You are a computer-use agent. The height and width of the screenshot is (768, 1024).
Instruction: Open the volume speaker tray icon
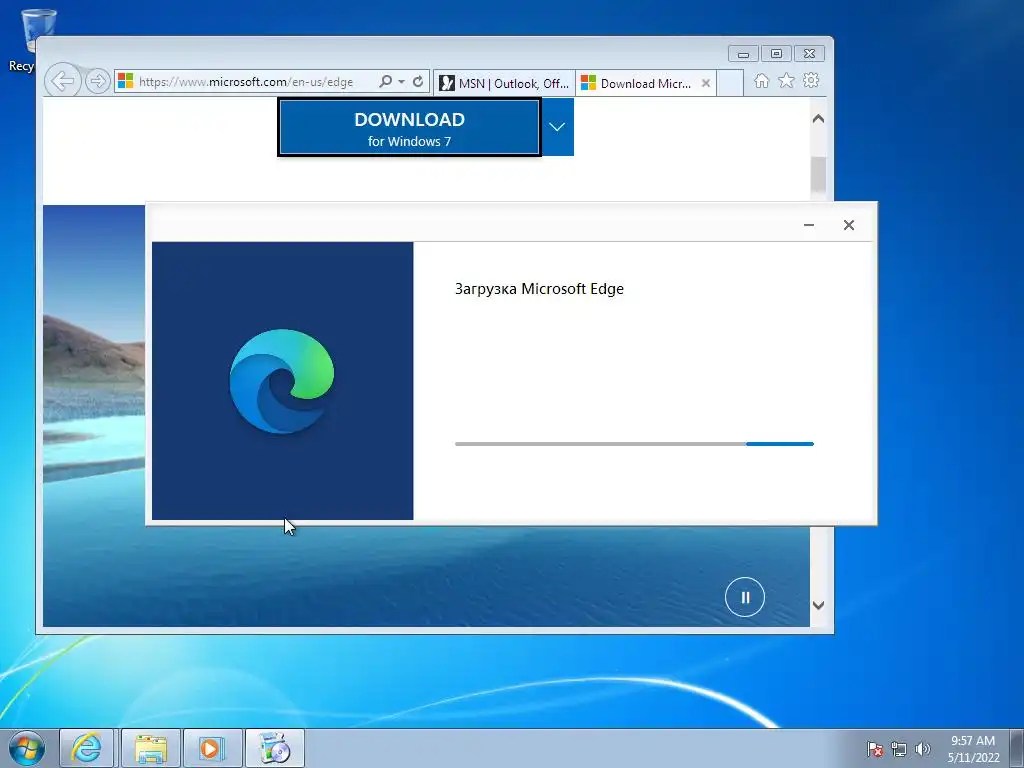(x=922, y=749)
